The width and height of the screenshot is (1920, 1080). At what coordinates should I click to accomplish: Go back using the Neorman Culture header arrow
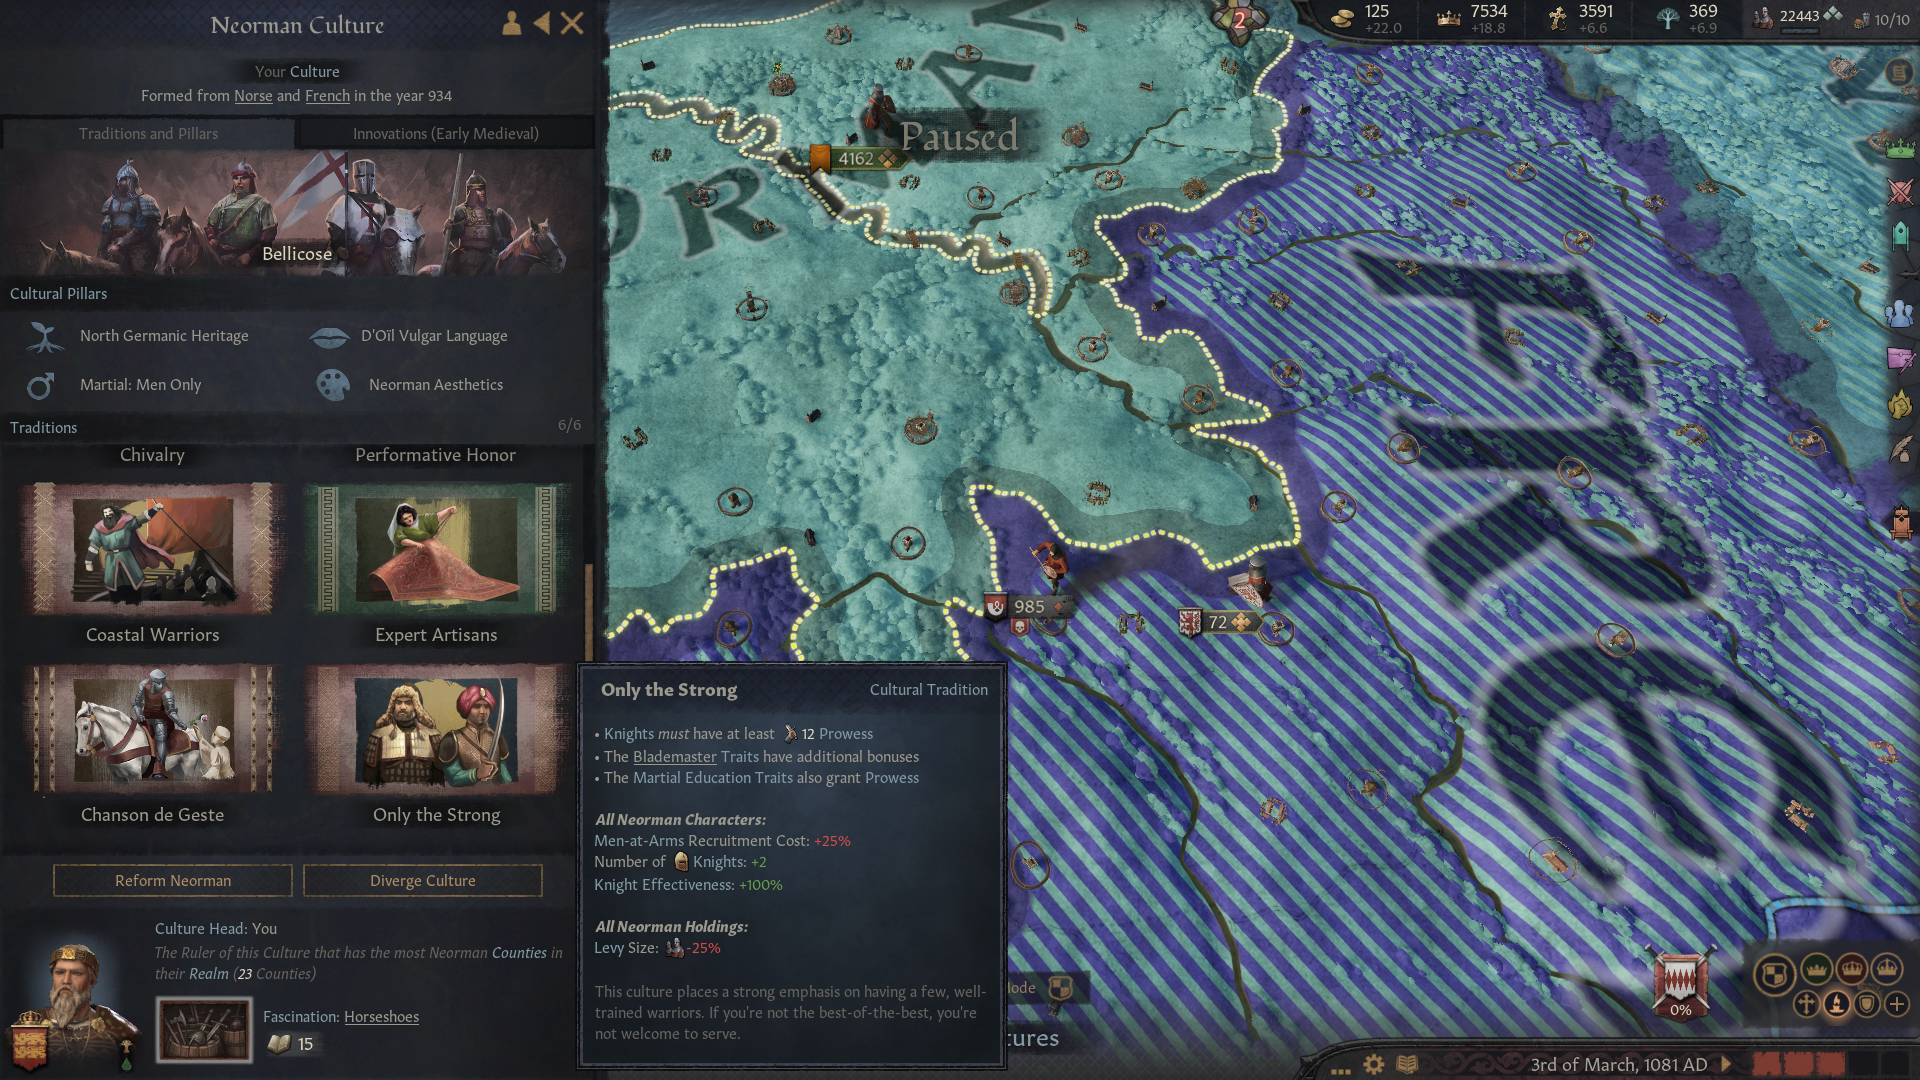point(541,23)
